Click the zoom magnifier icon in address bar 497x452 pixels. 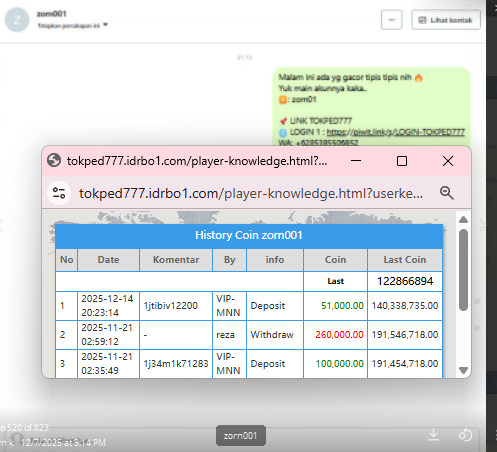pyautogui.click(x=446, y=193)
